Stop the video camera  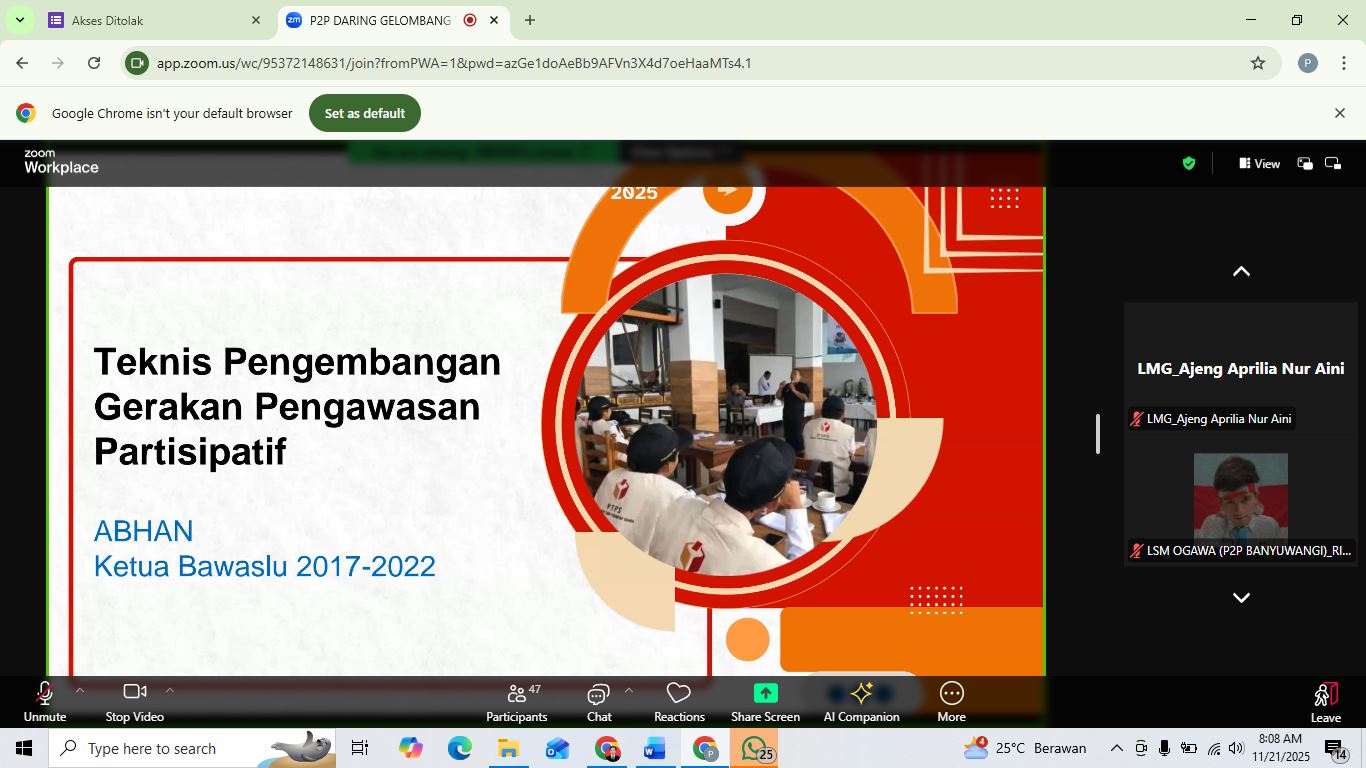coord(135,702)
